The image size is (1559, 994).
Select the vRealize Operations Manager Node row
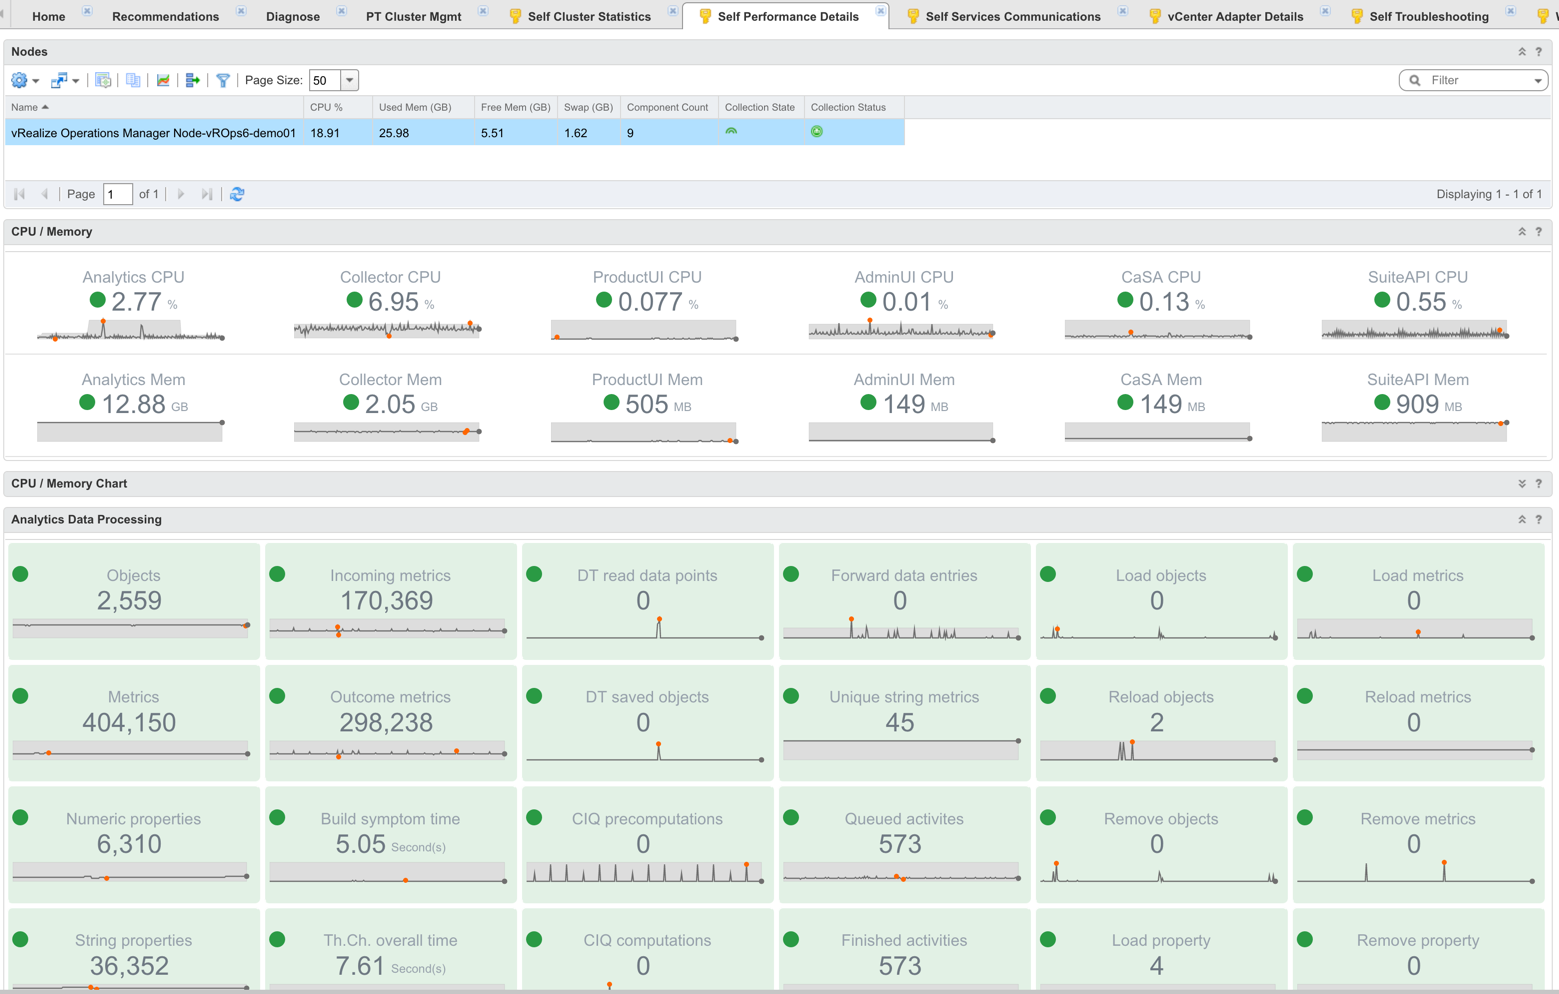click(150, 131)
